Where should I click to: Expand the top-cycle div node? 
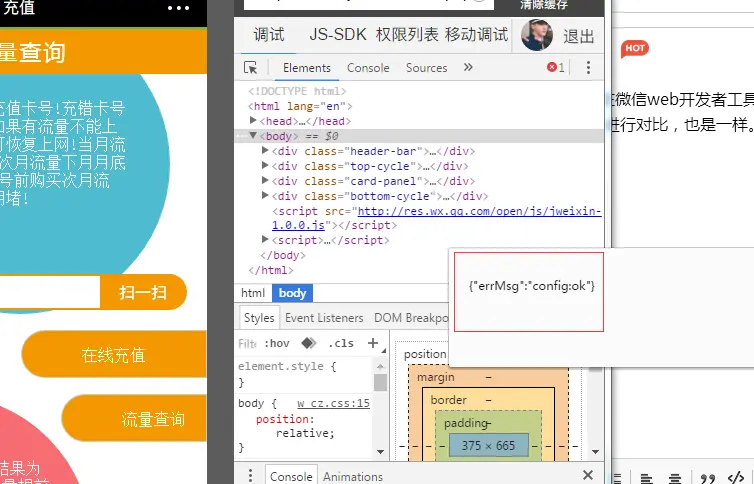[264, 165]
